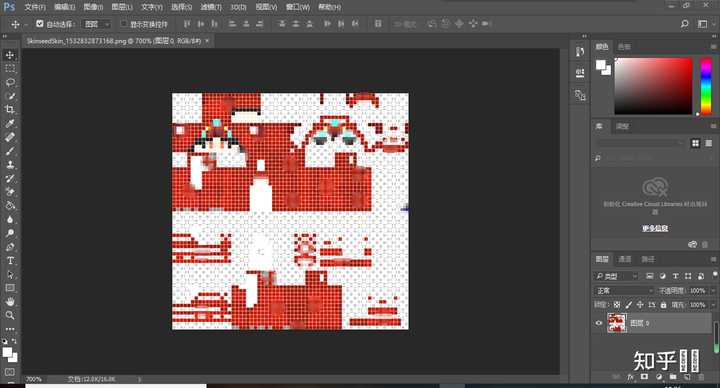
Task: Select the Lasso tool
Action: click(10, 83)
